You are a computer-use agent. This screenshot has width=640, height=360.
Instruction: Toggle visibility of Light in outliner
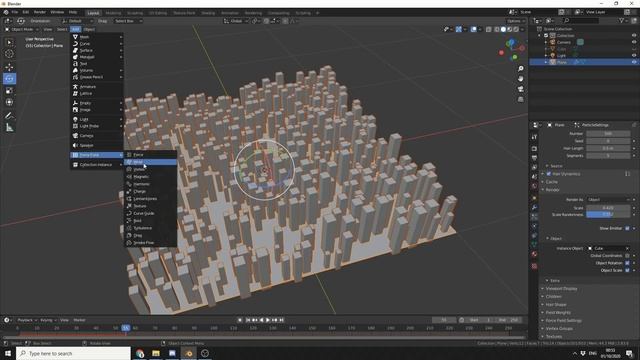[634, 56]
